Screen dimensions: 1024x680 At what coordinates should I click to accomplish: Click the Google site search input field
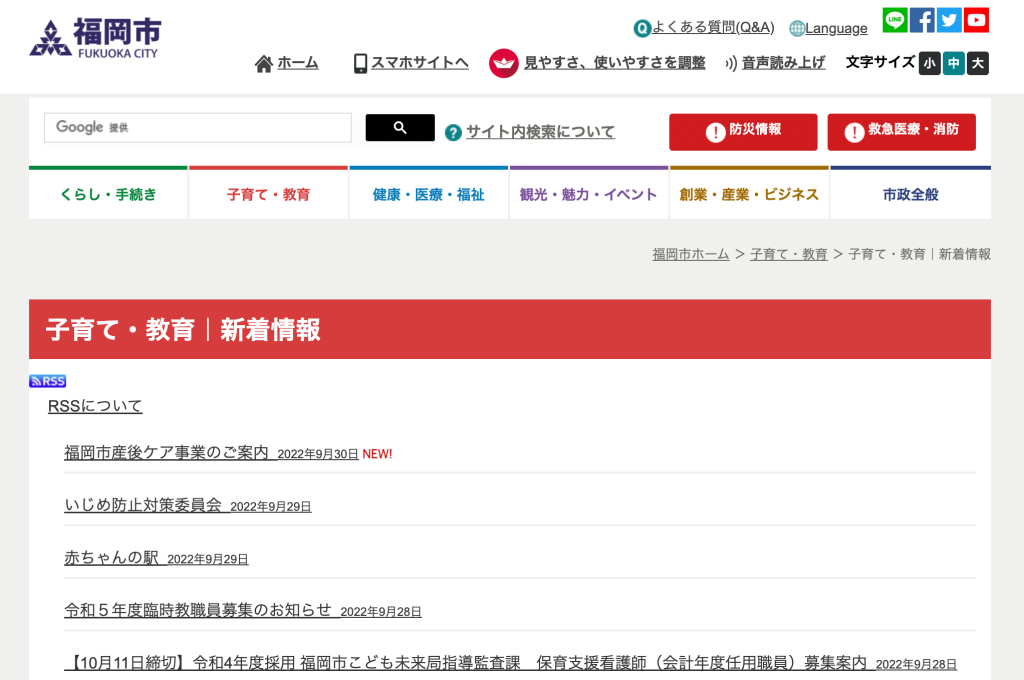(198, 127)
